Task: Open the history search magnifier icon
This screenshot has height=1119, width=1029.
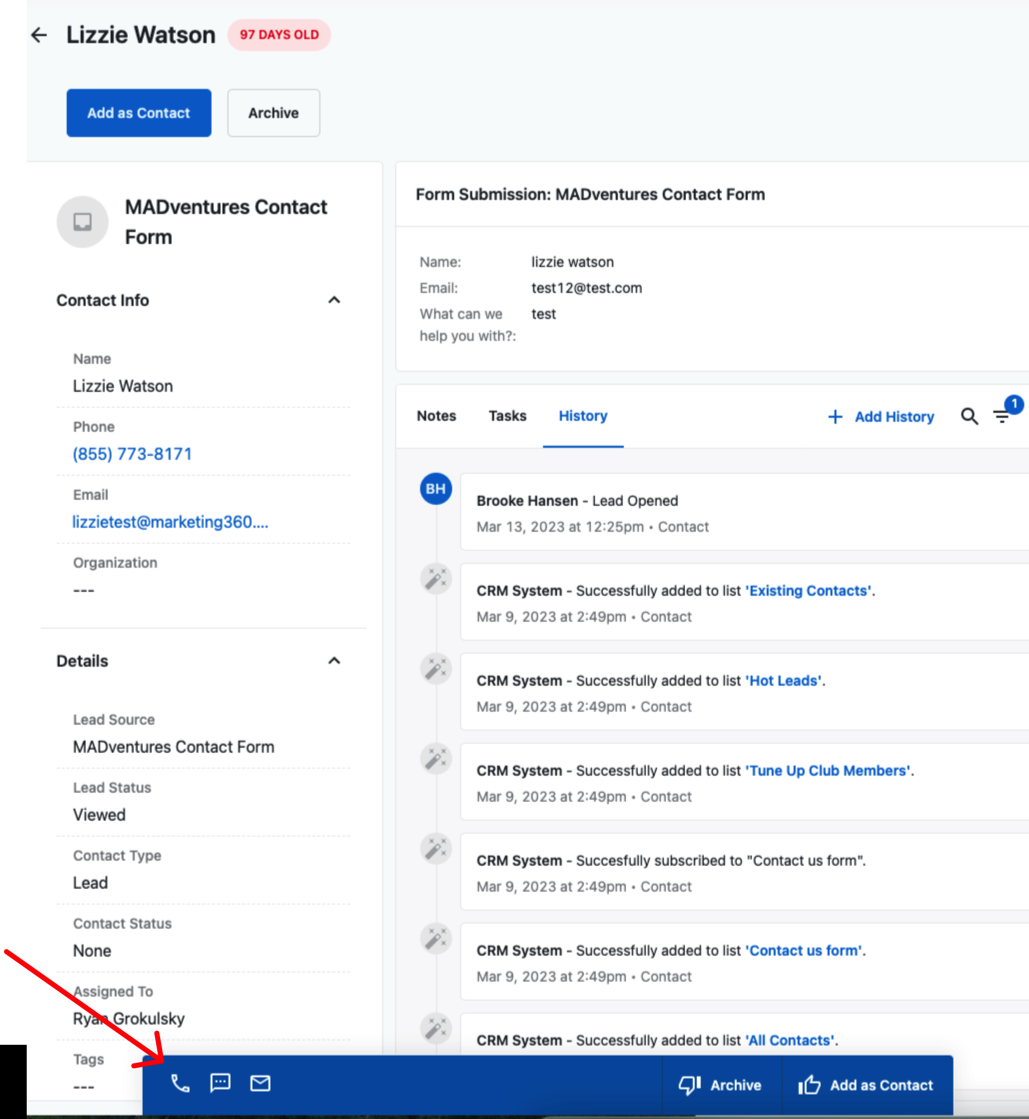Action: 969,416
